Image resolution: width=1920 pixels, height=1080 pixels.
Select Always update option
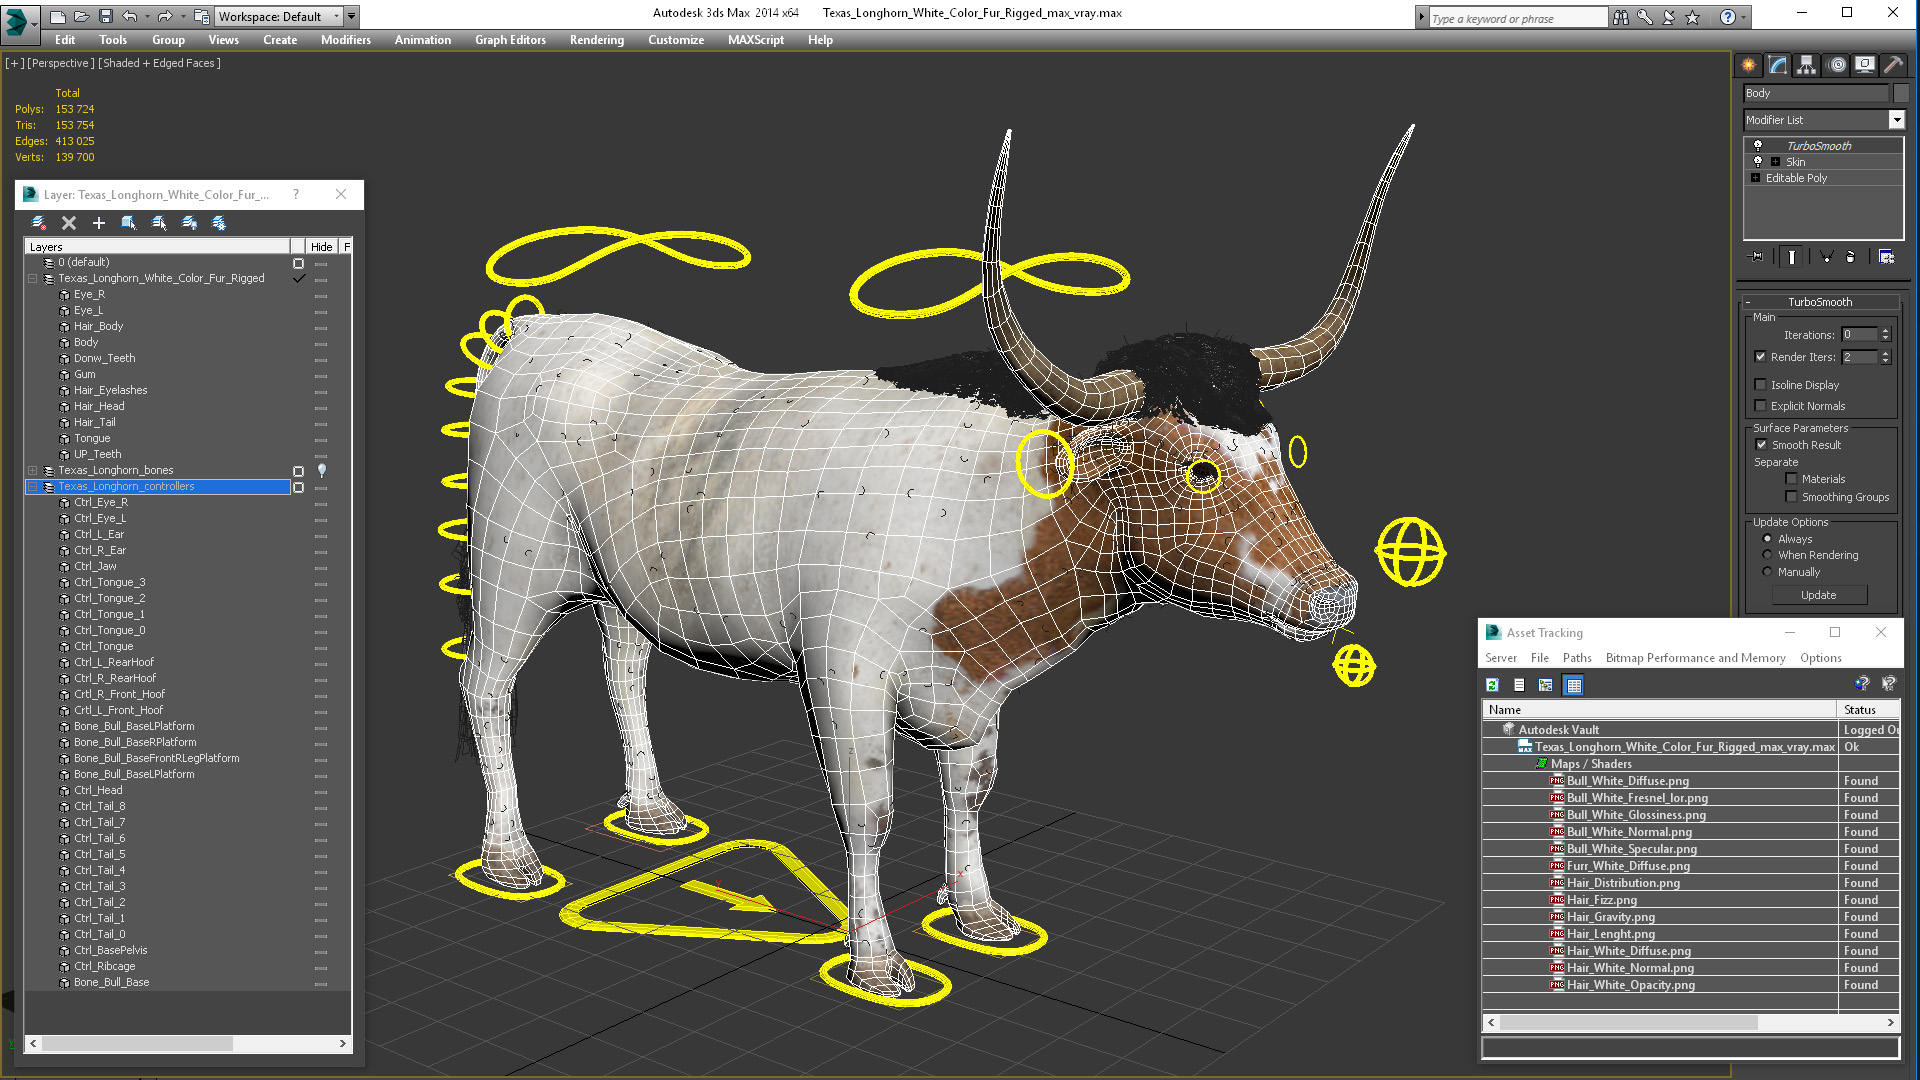(1767, 539)
